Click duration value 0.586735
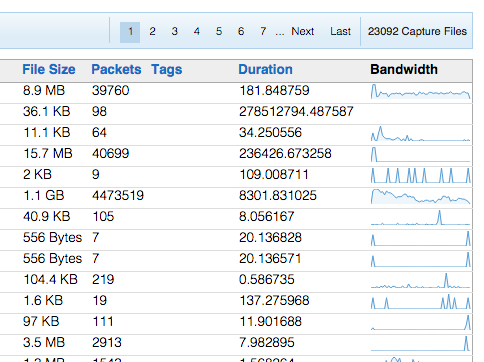The width and height of the screenshot is (484, 362). click(x=267, y=280)
